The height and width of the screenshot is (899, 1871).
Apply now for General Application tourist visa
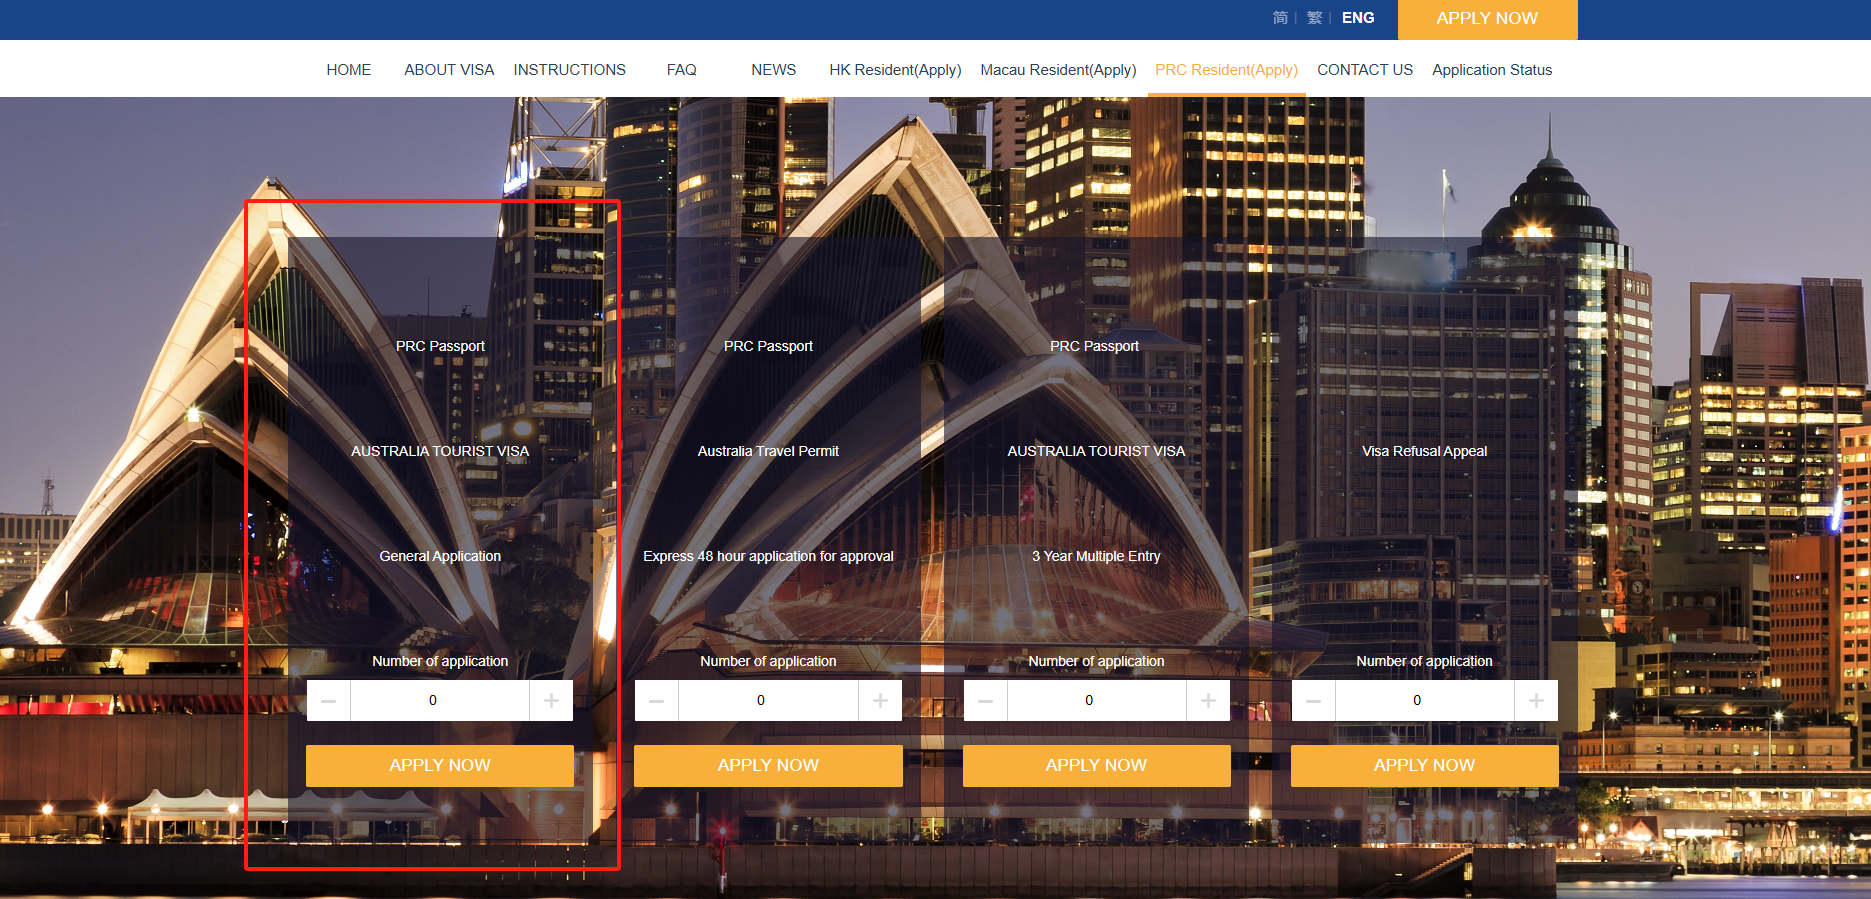(x=440, y=765)
